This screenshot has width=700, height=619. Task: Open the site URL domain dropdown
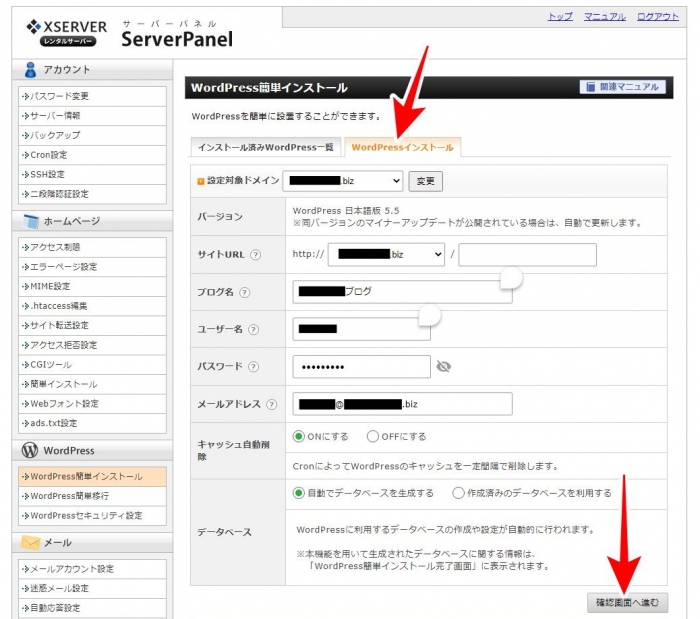[x=386, y=254]
